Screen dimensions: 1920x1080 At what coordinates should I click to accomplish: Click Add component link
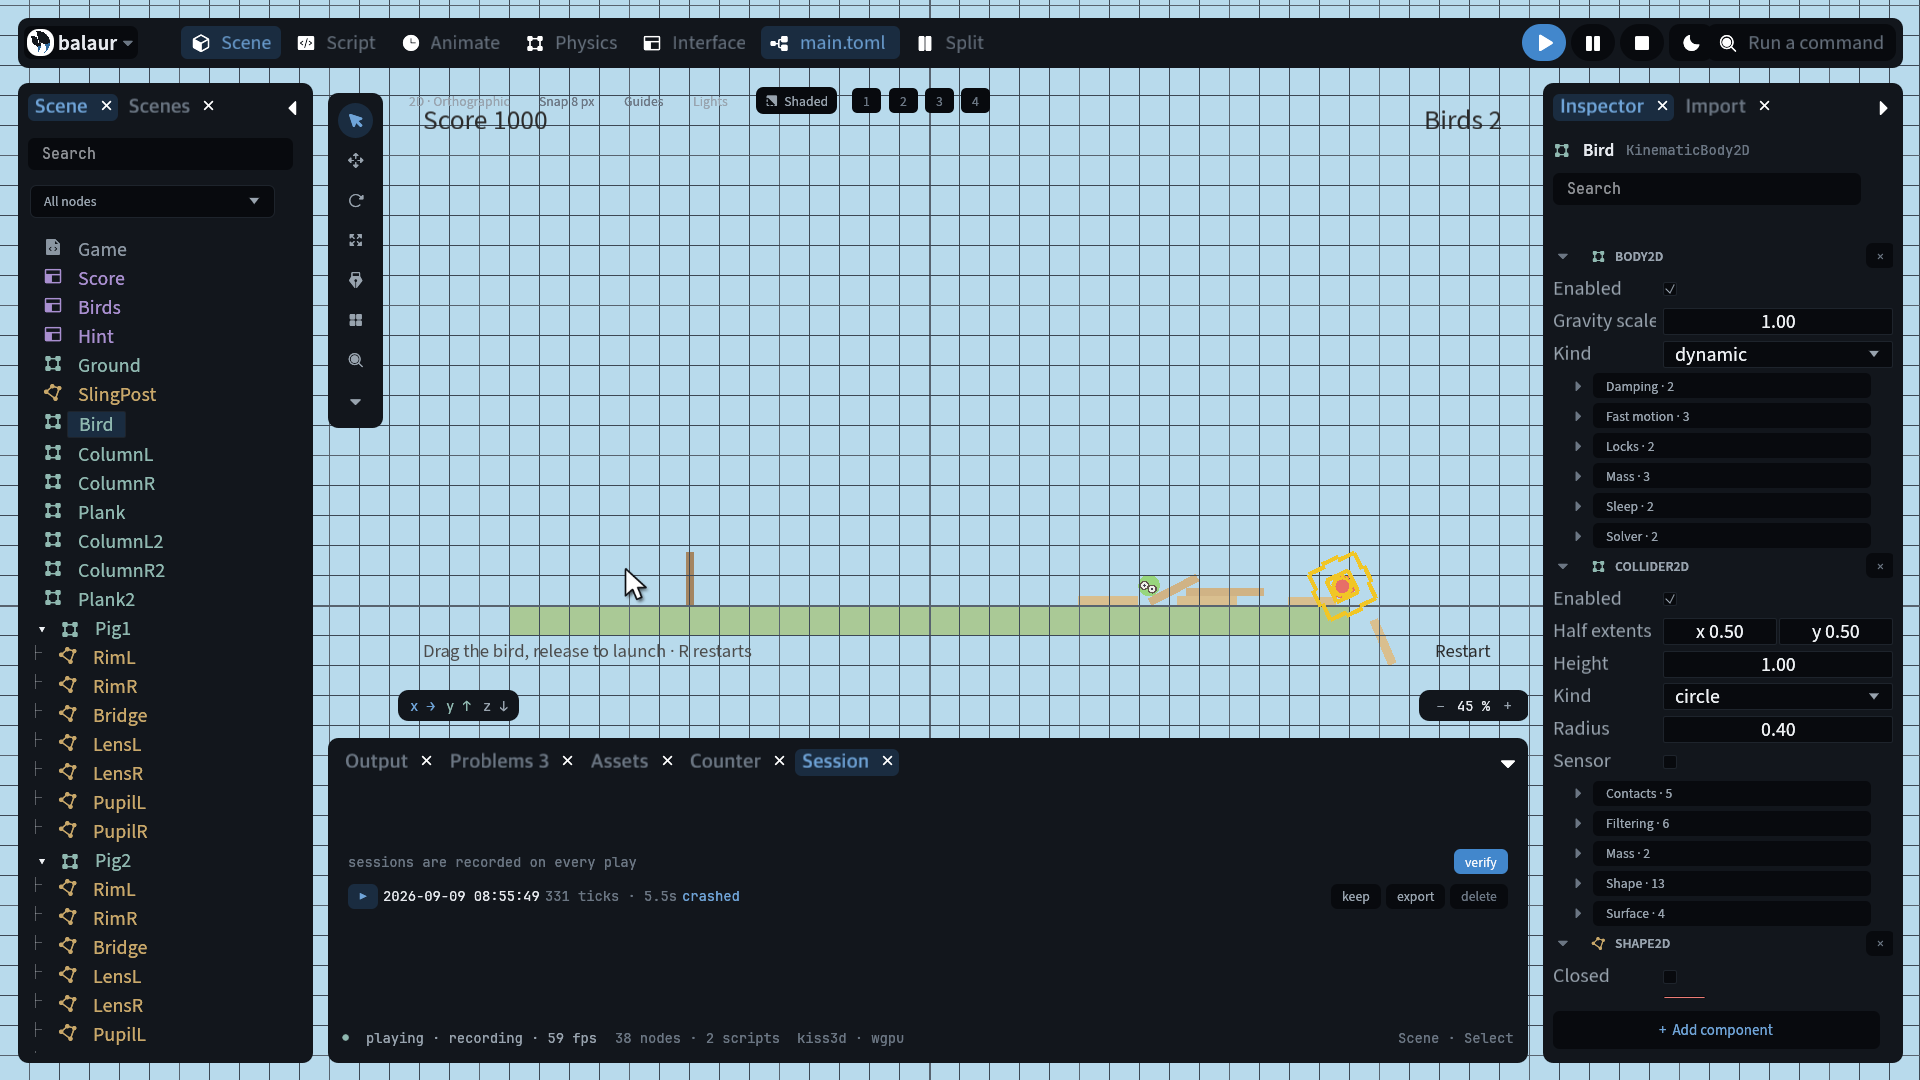tap(1716, 1031)
